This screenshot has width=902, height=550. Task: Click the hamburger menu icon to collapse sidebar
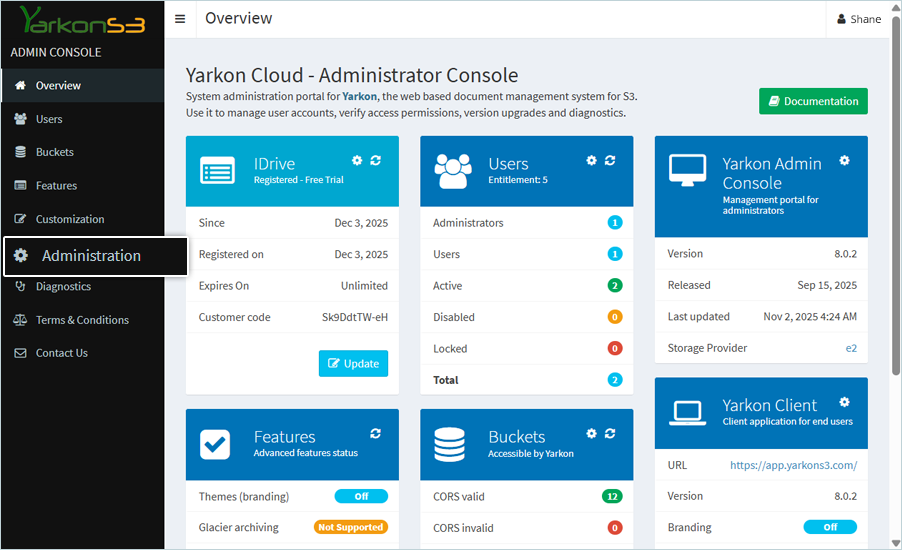179,18
